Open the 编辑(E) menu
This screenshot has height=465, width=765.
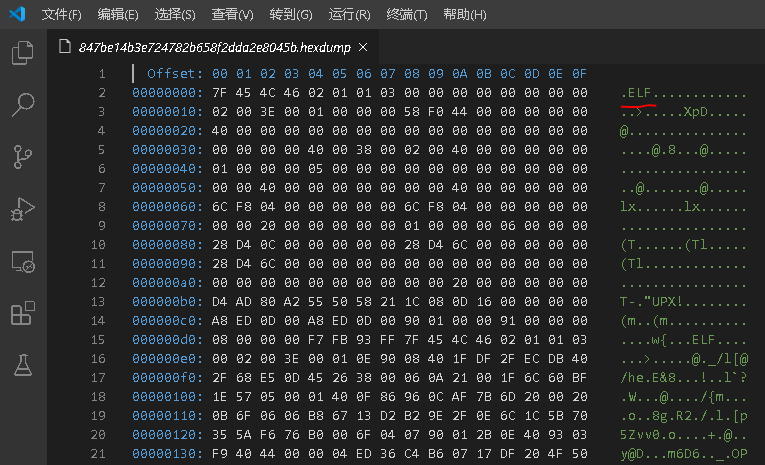click(118, 15)
